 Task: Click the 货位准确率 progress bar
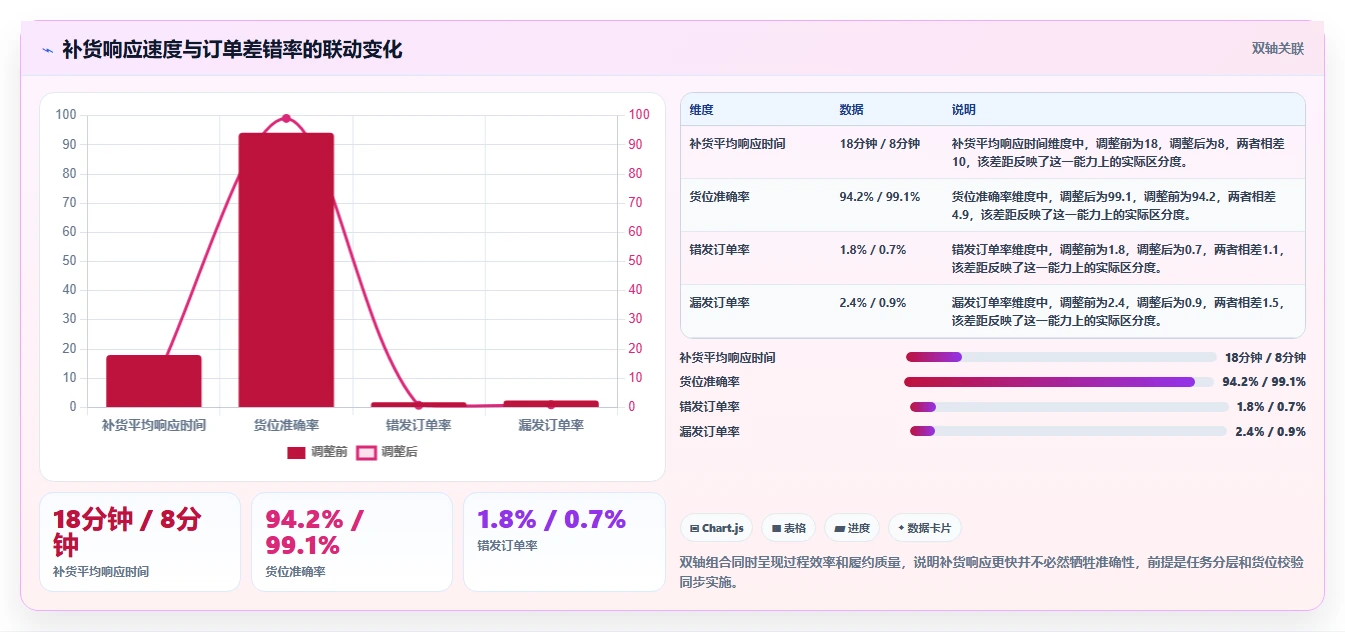(x=1059, y=382)
